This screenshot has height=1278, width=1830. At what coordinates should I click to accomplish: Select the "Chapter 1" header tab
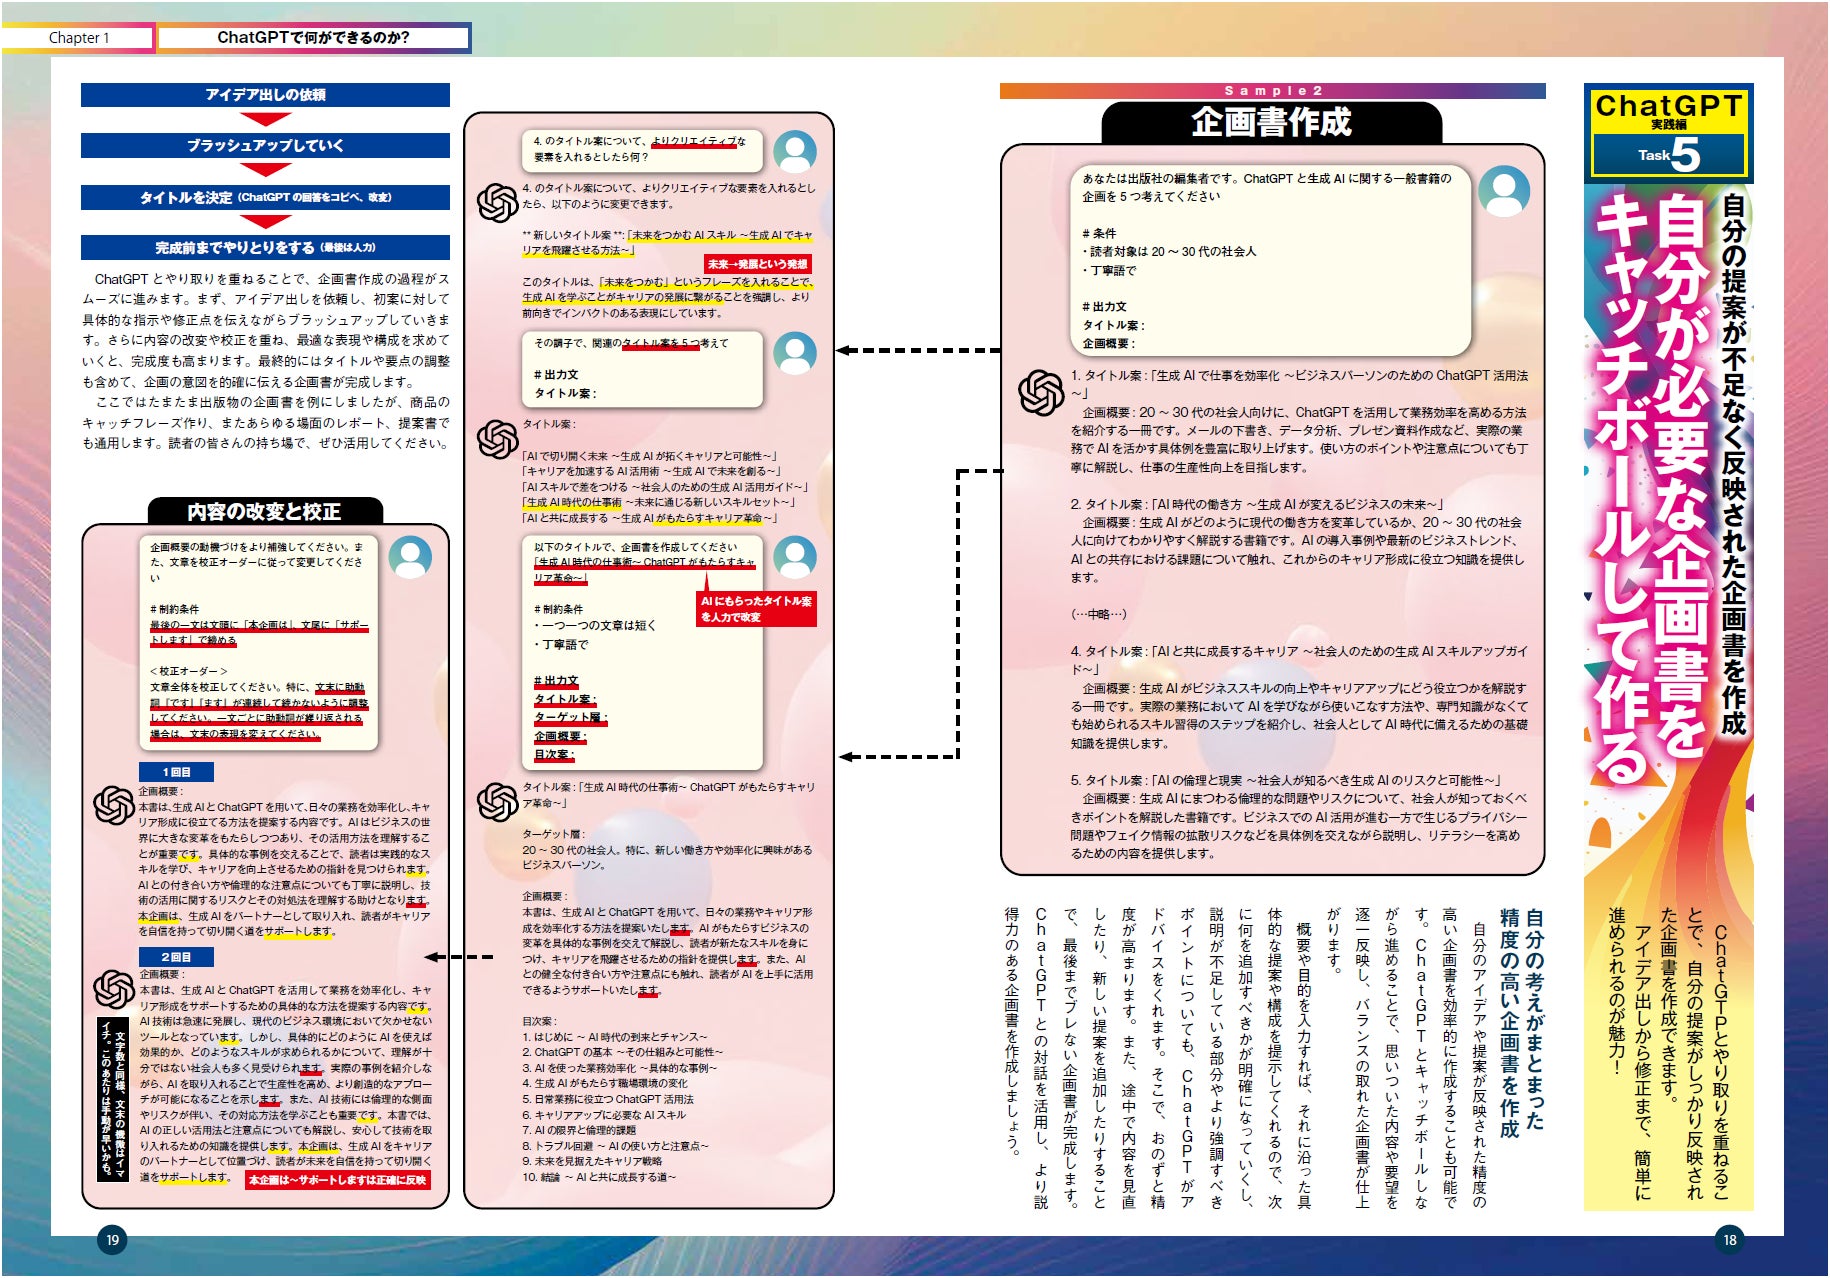tap(79, 38)
